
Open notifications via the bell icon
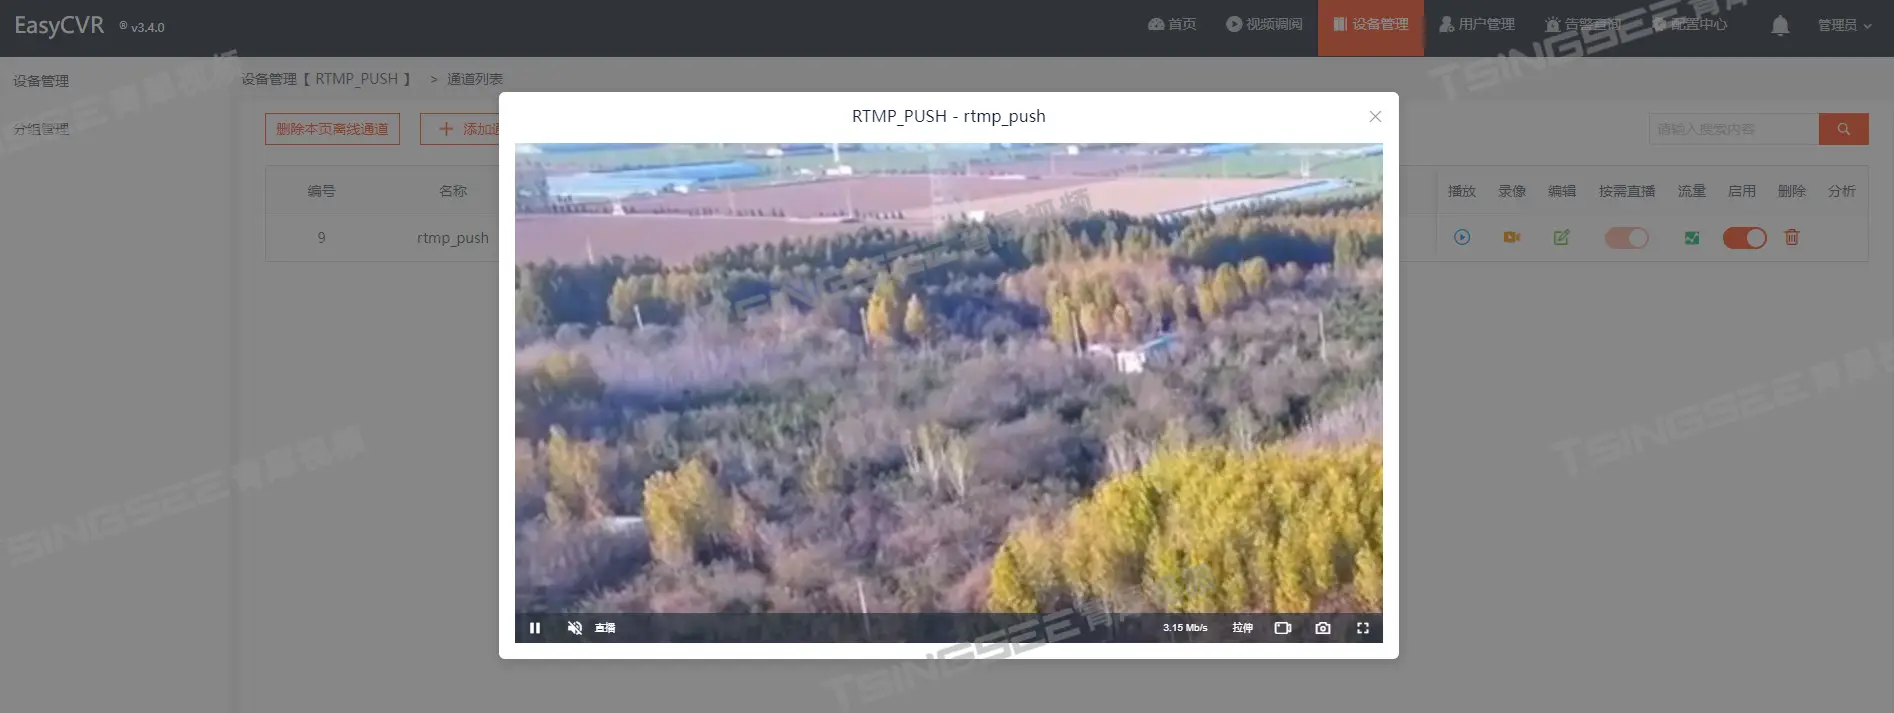tap(1780, 25)
